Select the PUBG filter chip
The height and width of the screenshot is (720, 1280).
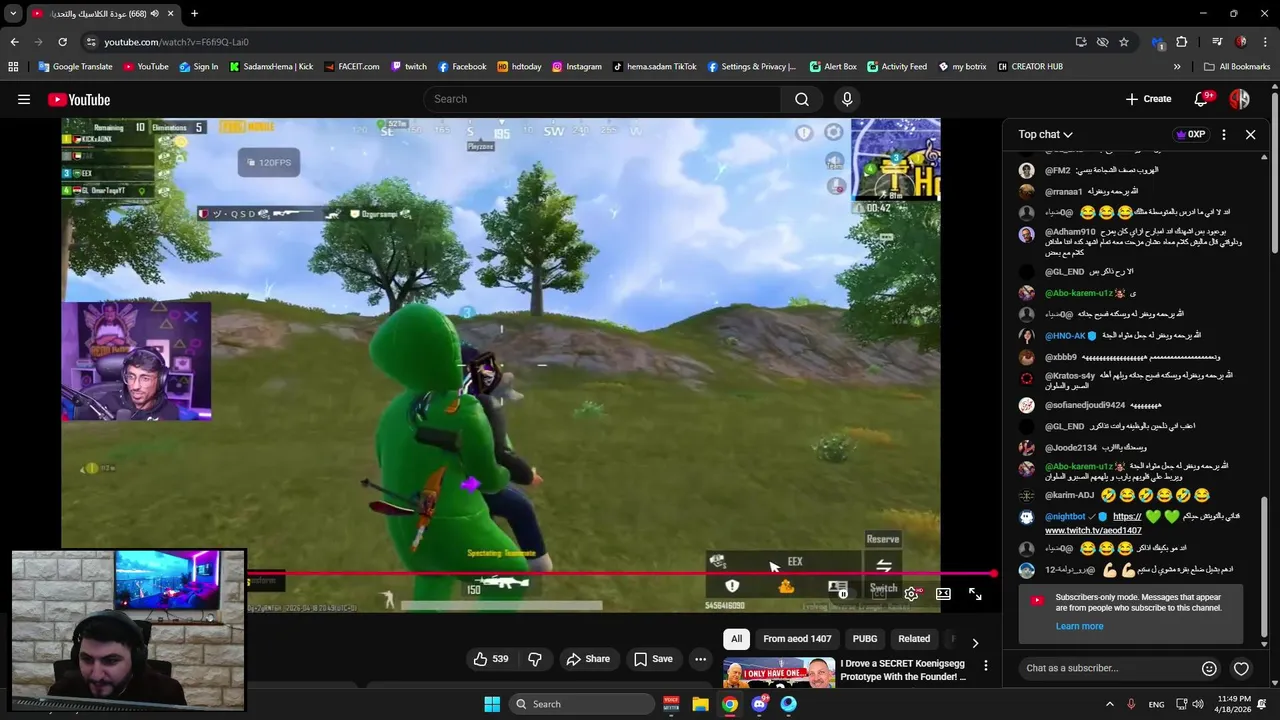point(865,639)
